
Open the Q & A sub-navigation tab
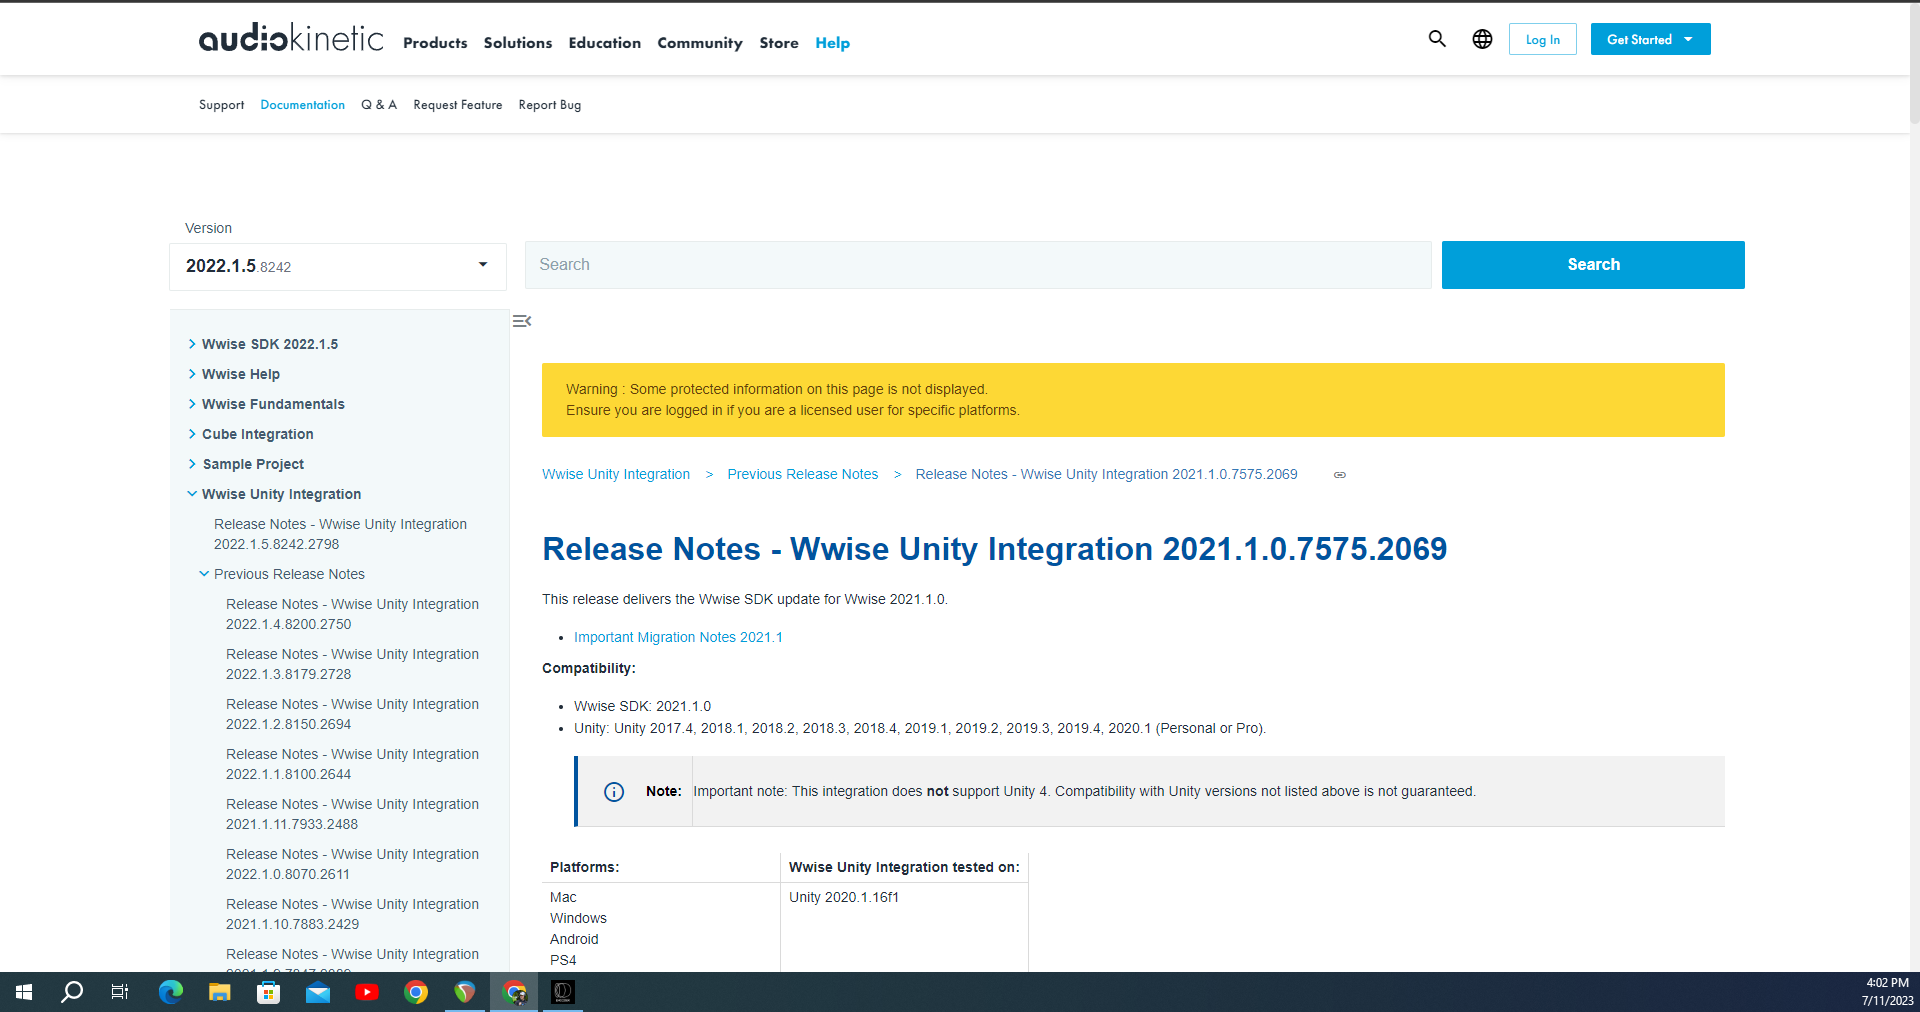pyautogui.click(x=379, y=105)
